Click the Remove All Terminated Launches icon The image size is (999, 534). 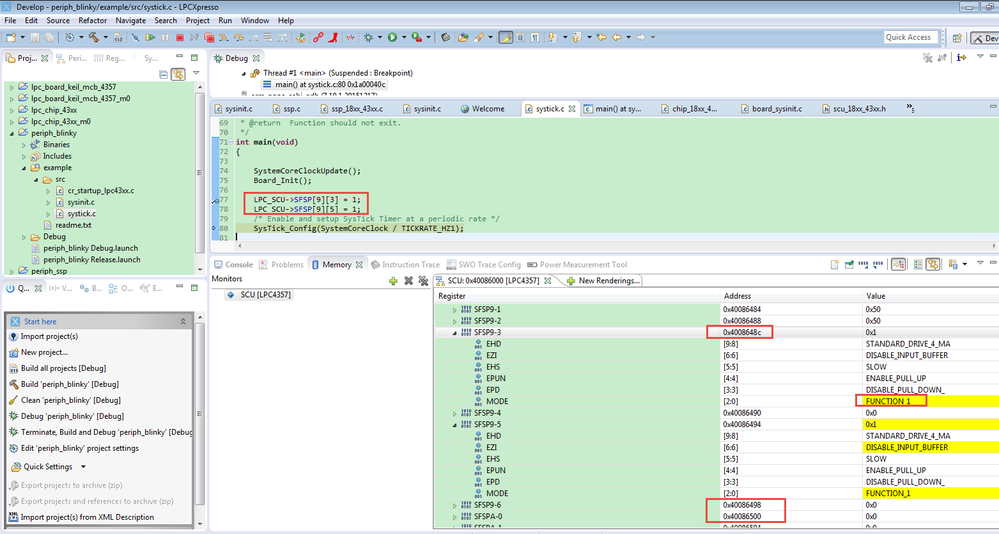click(928, 57)
